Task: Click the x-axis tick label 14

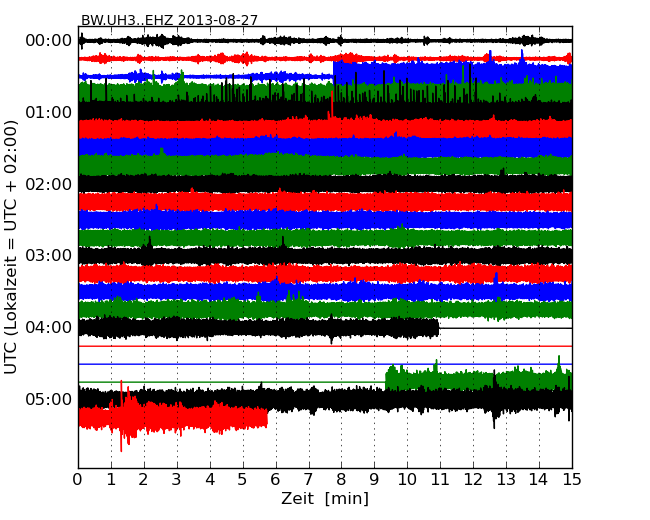Action: [x=539, y=480]
